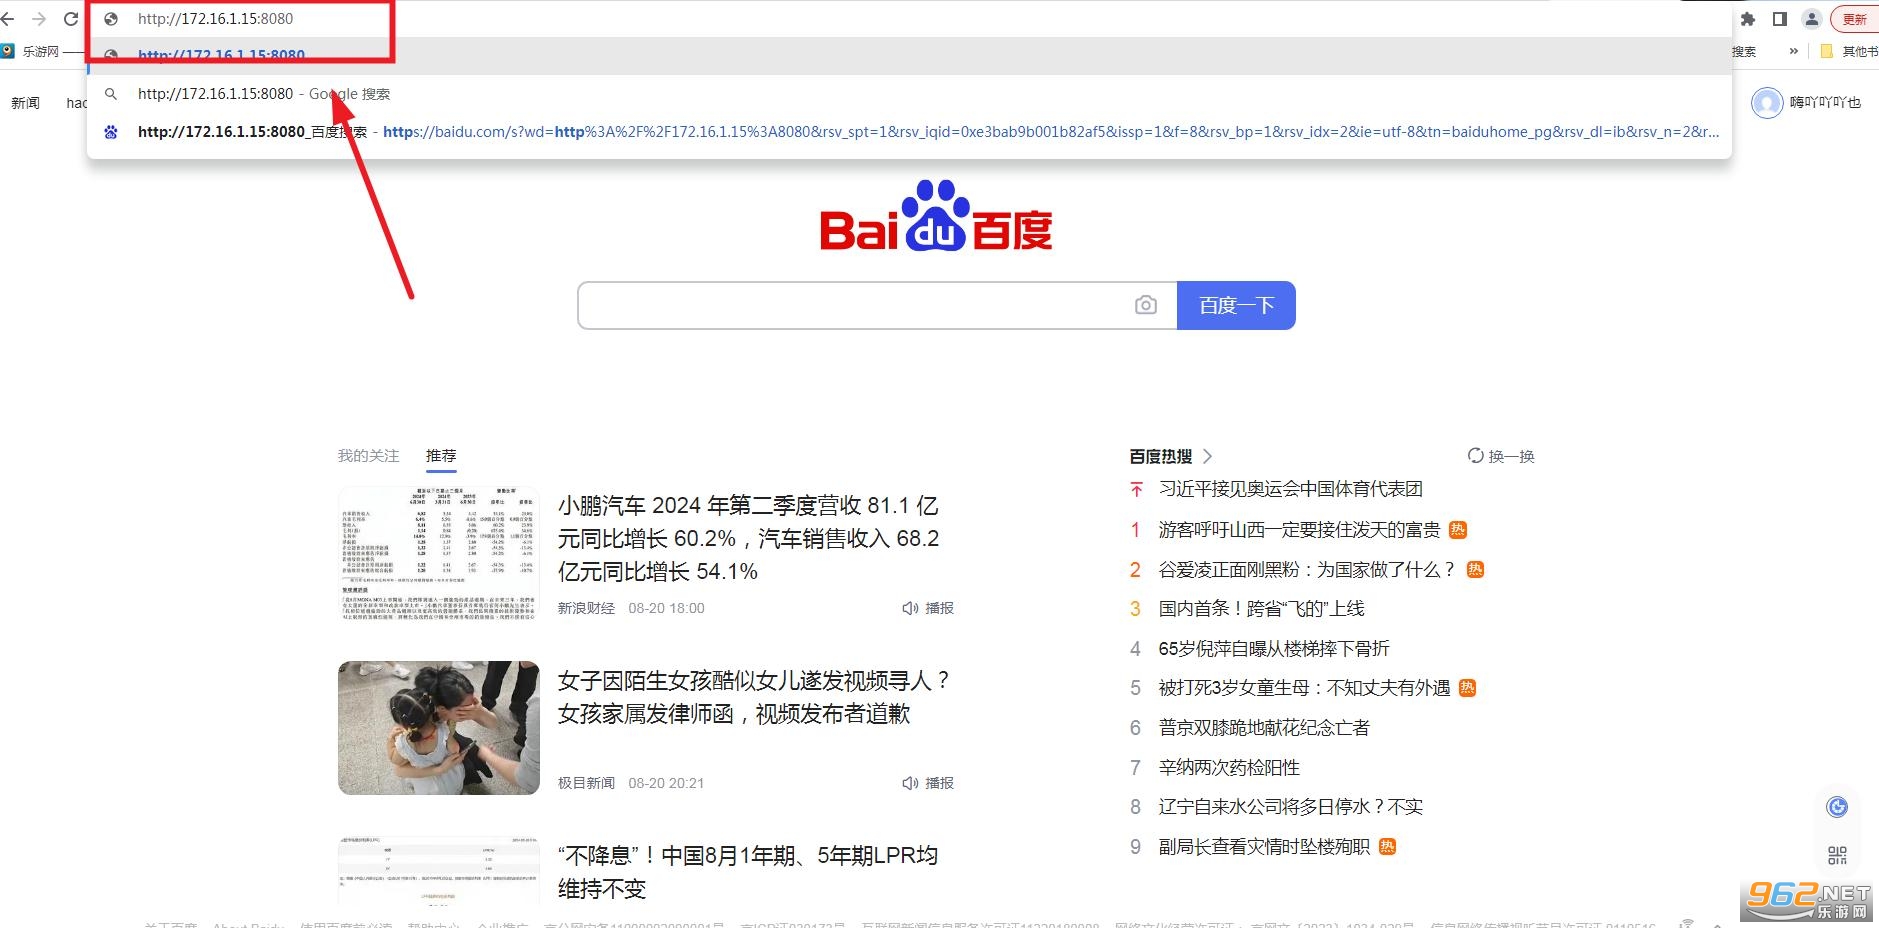Open the 小鹏汽车 2024年第二季度营收 headline
1879x928 pixels.
click(748, 538)
